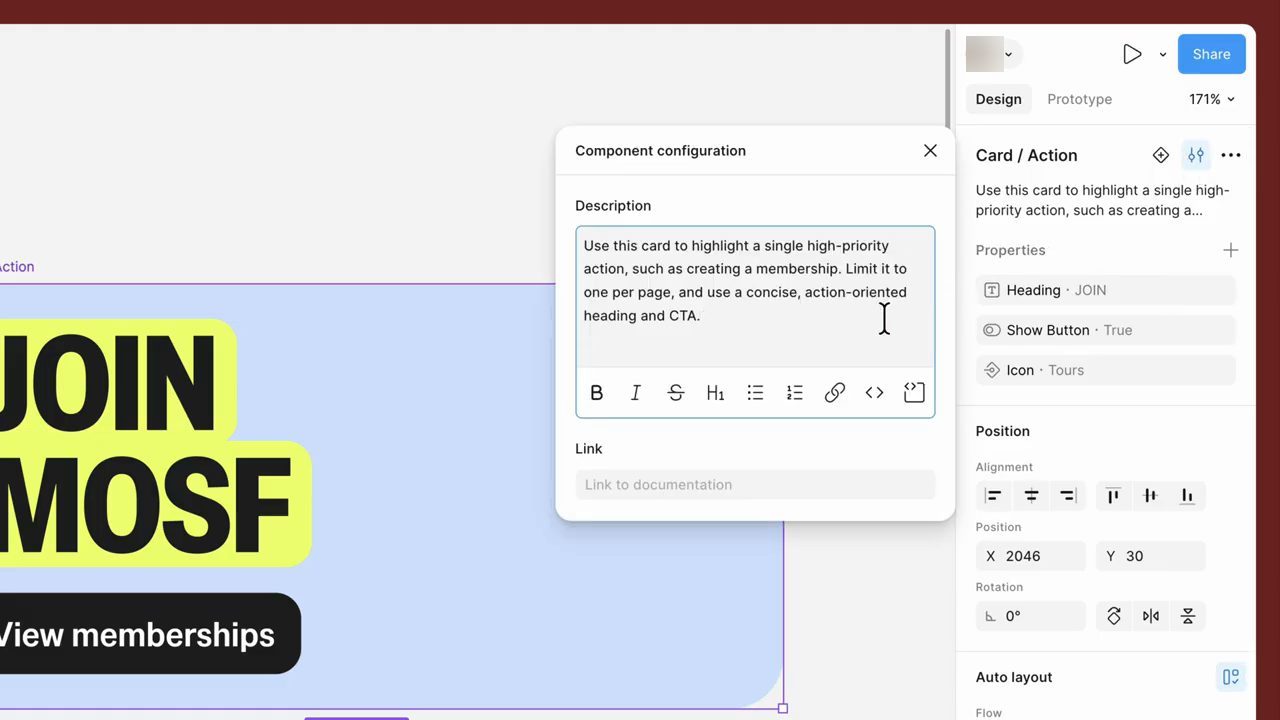
Task: Toggle the Auto layout settings icon
Action: 1231,677
